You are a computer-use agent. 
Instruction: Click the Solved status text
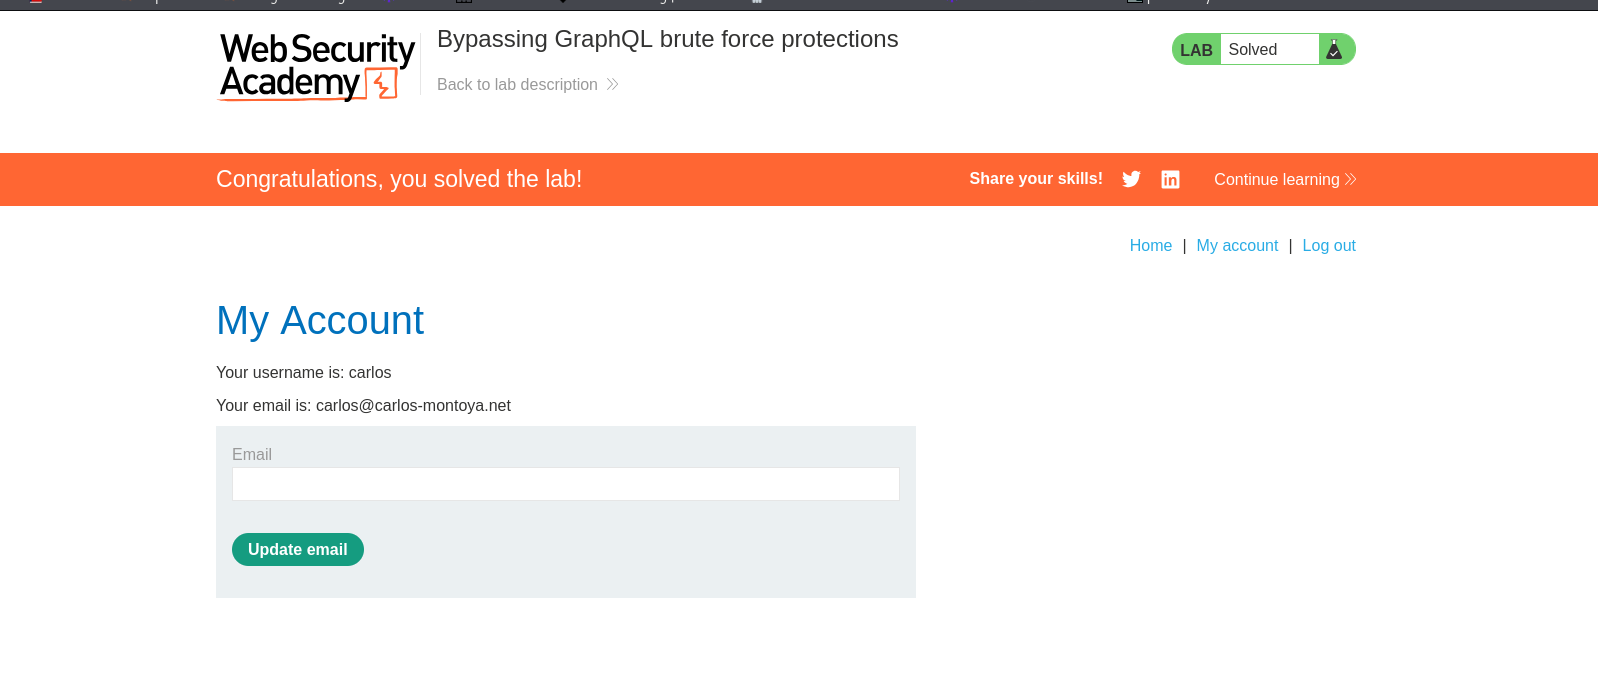click(1253, 50)
